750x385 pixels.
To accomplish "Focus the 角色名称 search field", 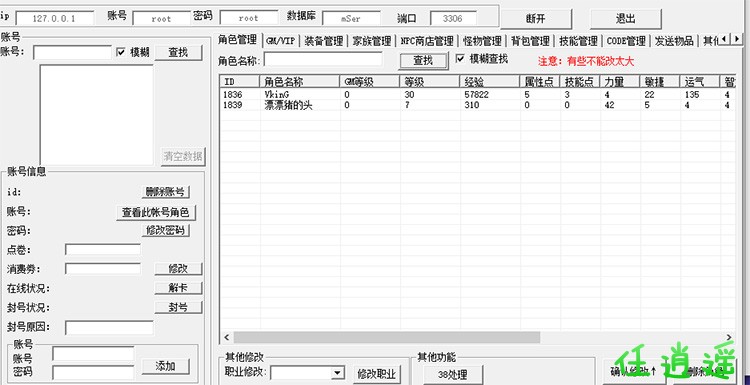I will [x=323, y=59].
